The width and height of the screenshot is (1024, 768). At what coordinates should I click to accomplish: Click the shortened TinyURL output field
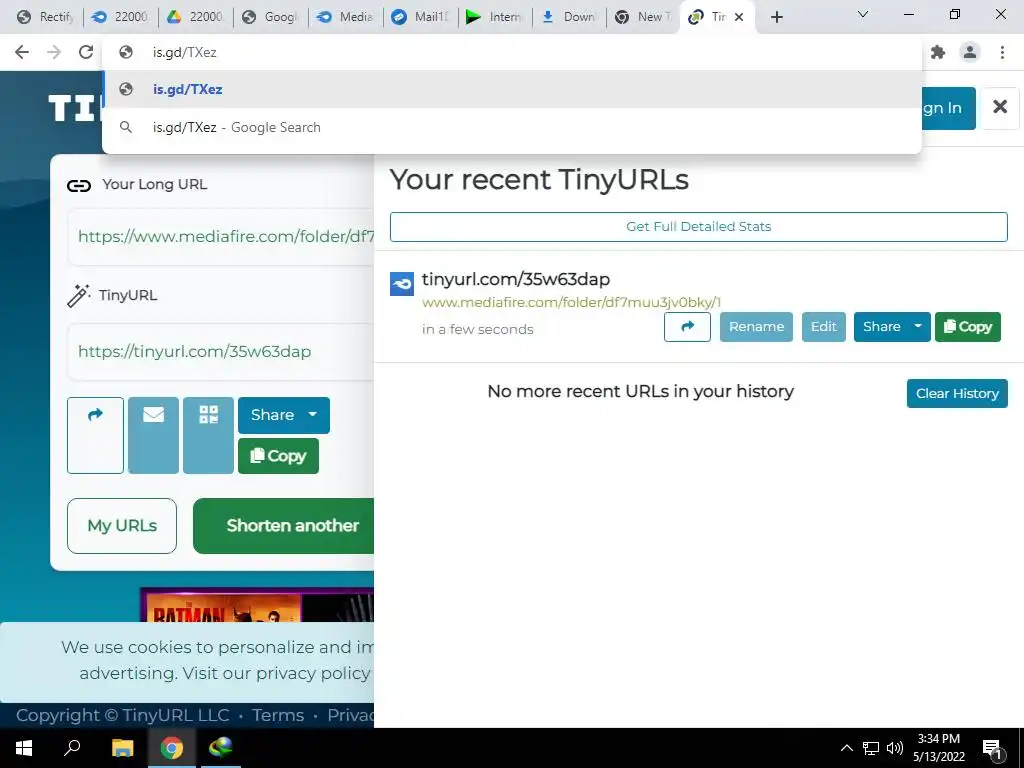221,351
